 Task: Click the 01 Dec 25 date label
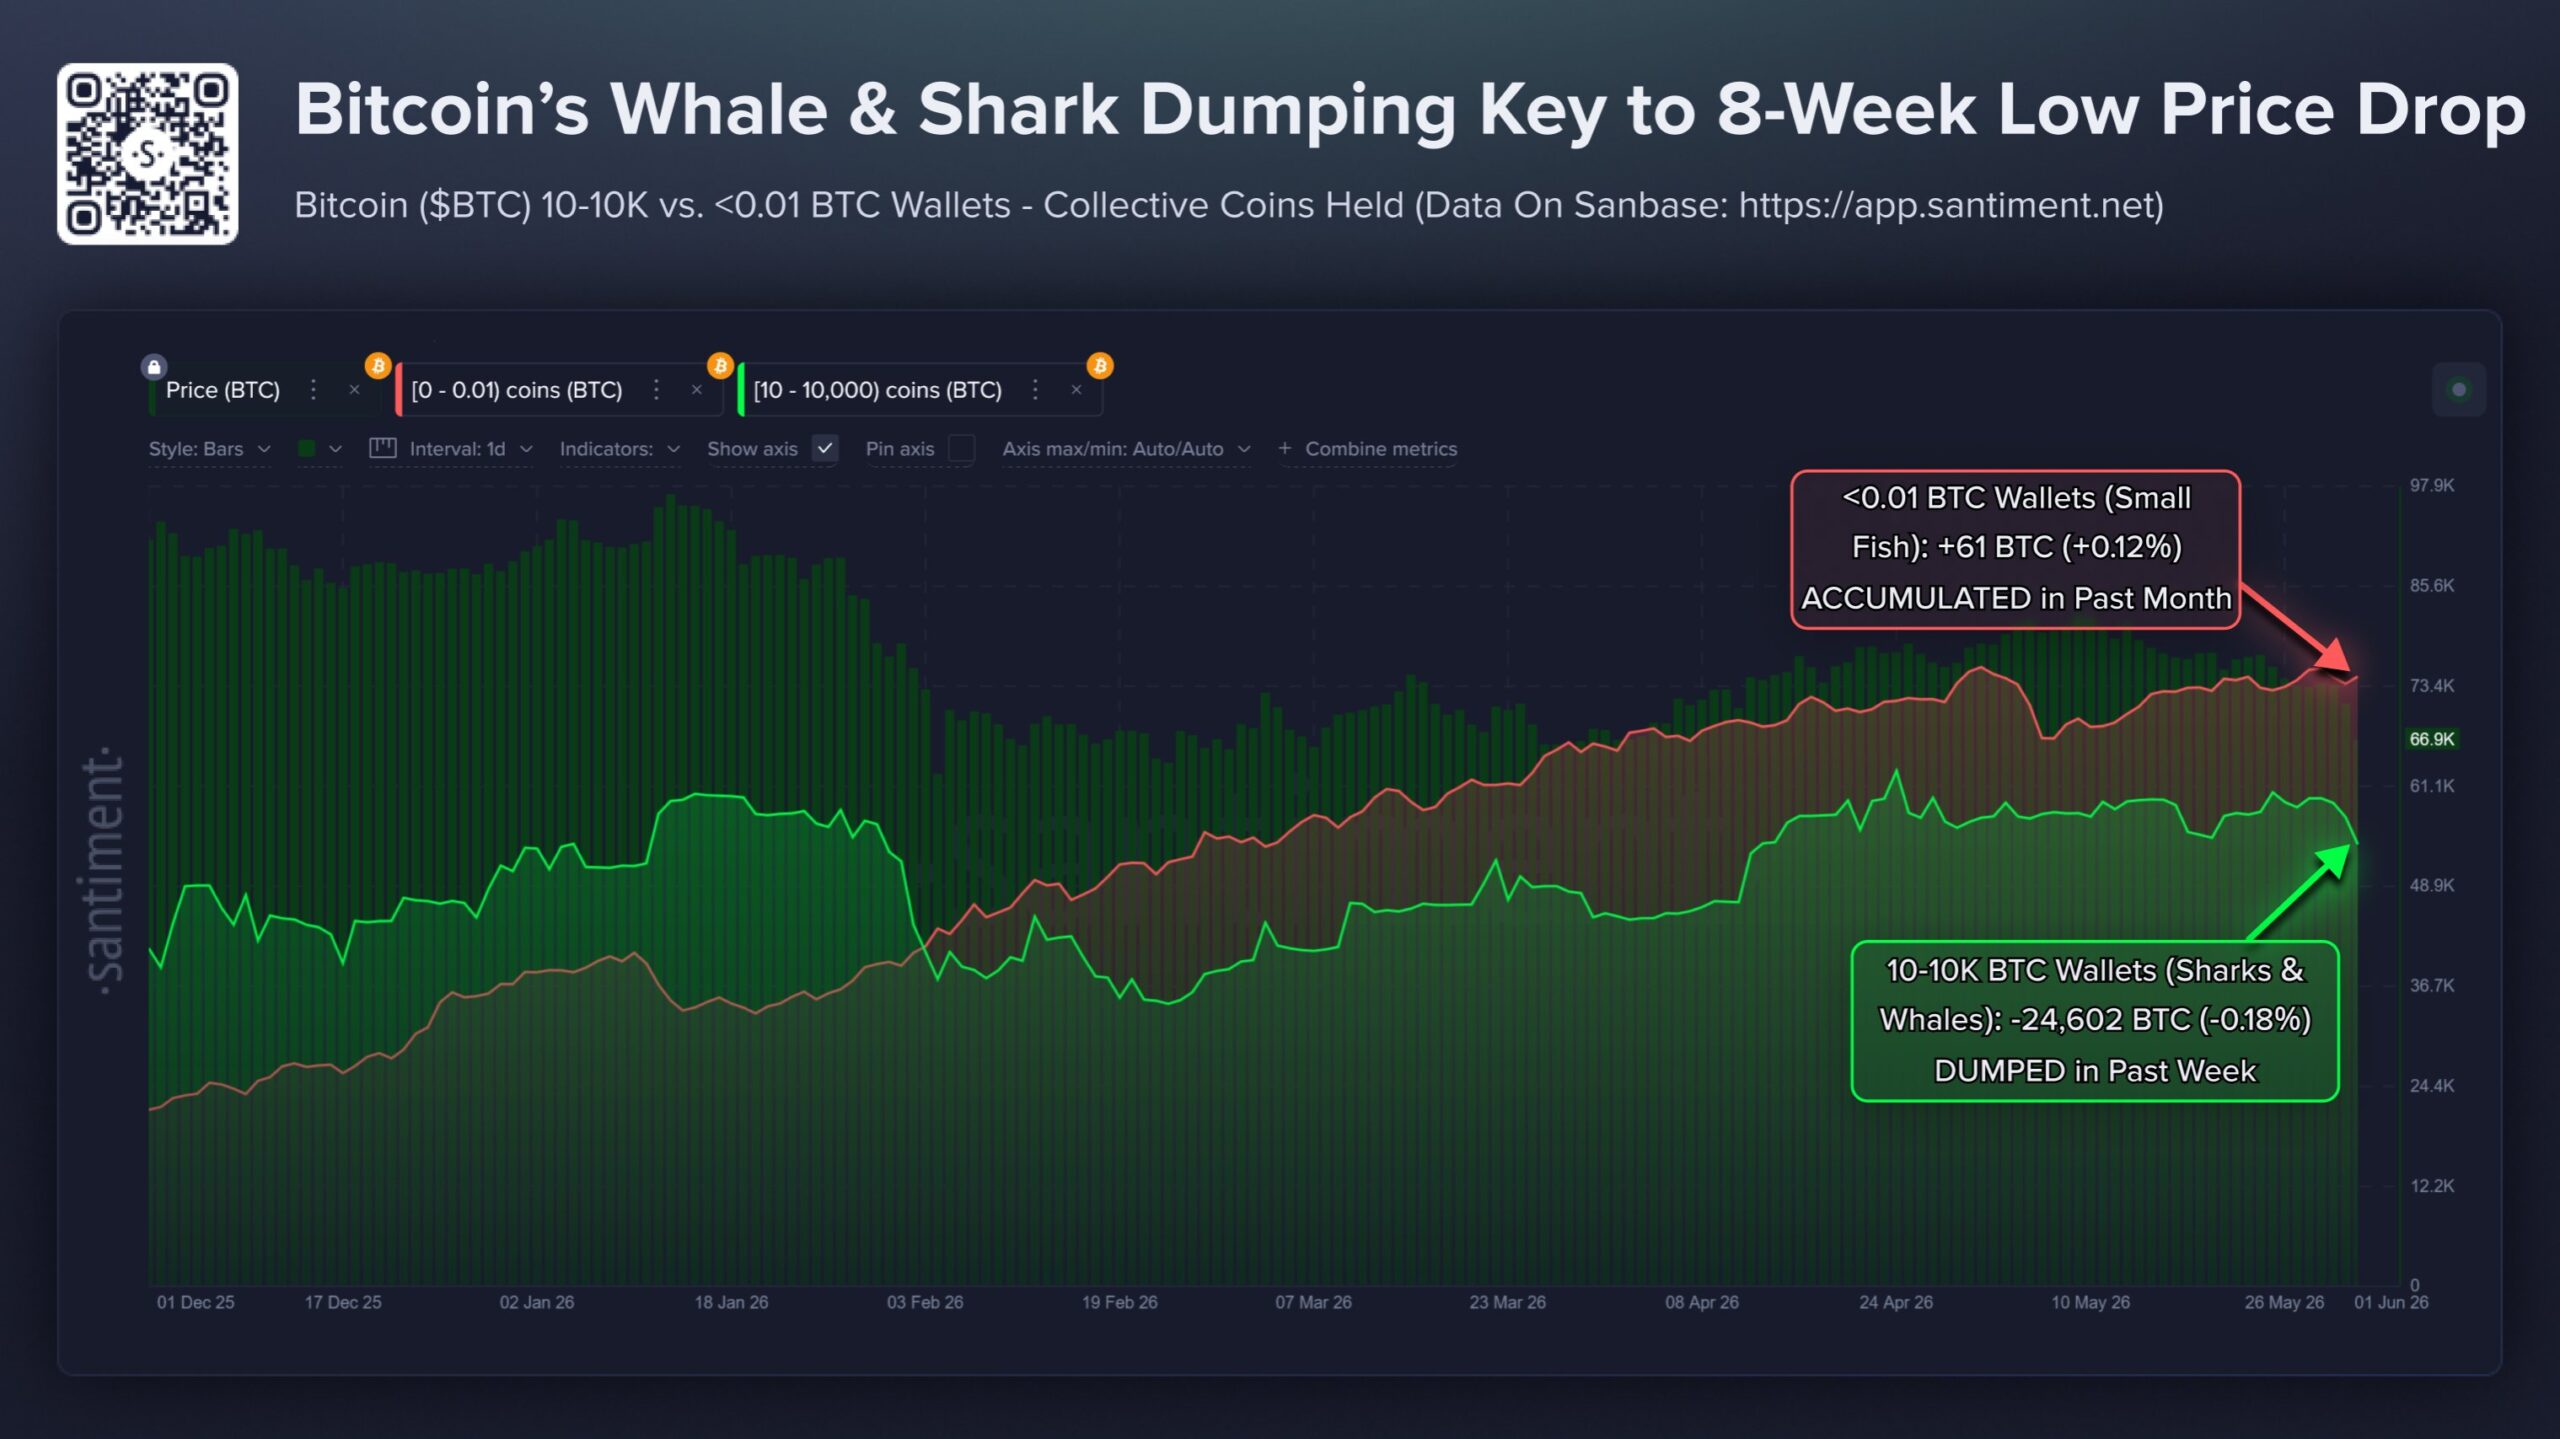tap(196, 1302)
